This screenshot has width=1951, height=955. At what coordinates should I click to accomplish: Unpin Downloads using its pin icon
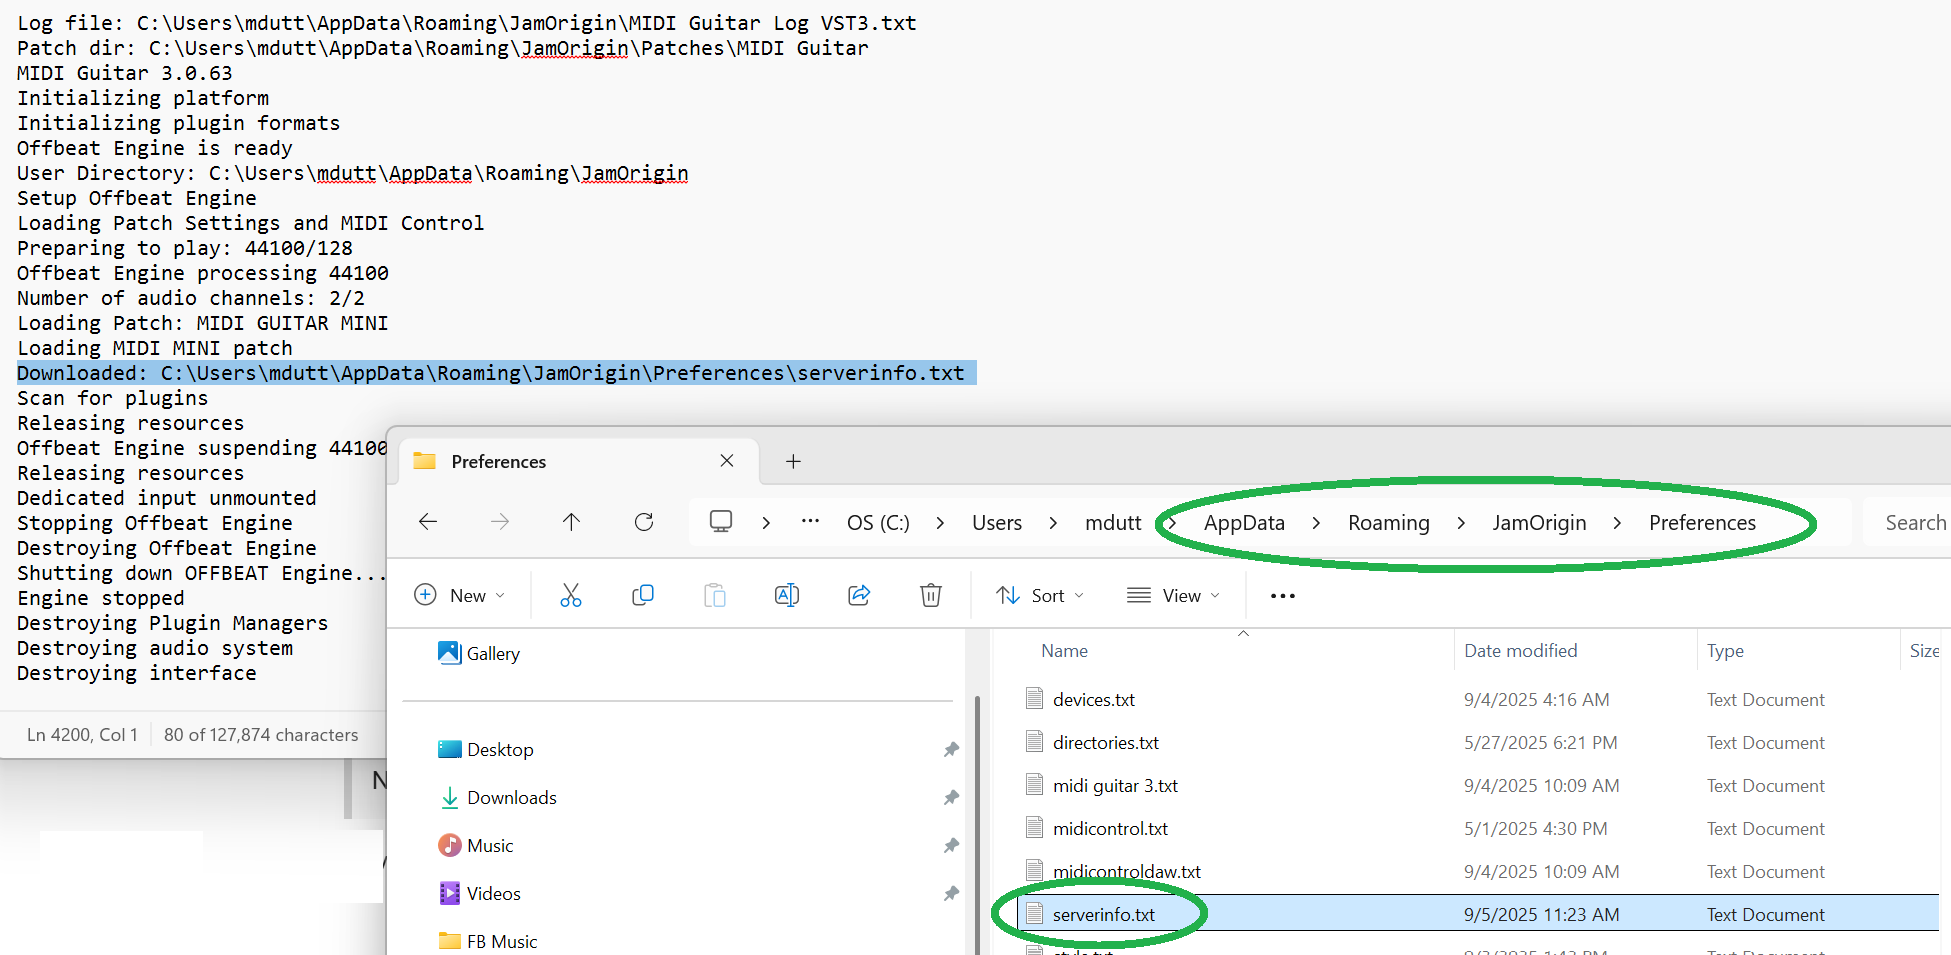tap(951, 797)
